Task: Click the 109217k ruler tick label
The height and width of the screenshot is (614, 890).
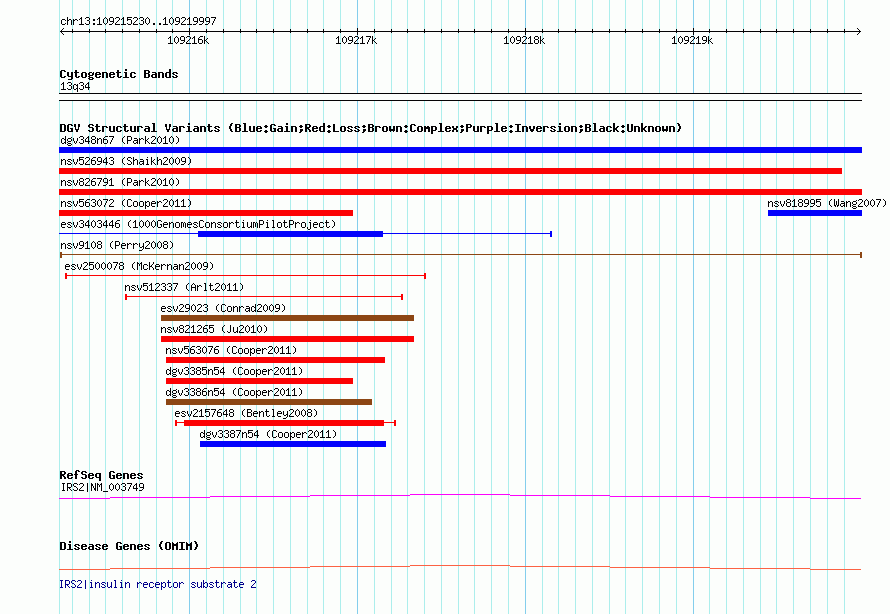Action: (356, 40)
